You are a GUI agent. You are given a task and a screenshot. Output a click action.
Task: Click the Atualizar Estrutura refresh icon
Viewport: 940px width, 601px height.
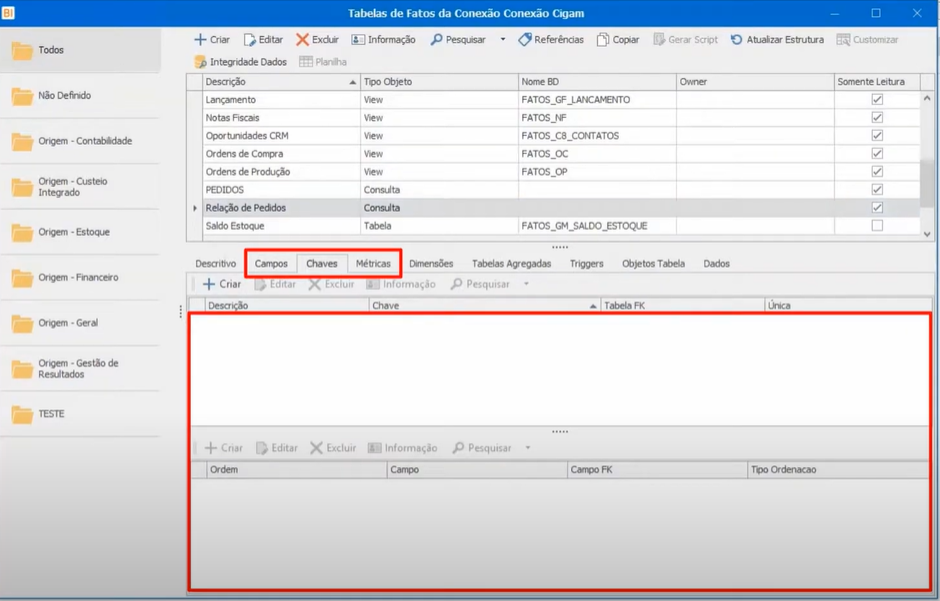[x=737, y=40]
